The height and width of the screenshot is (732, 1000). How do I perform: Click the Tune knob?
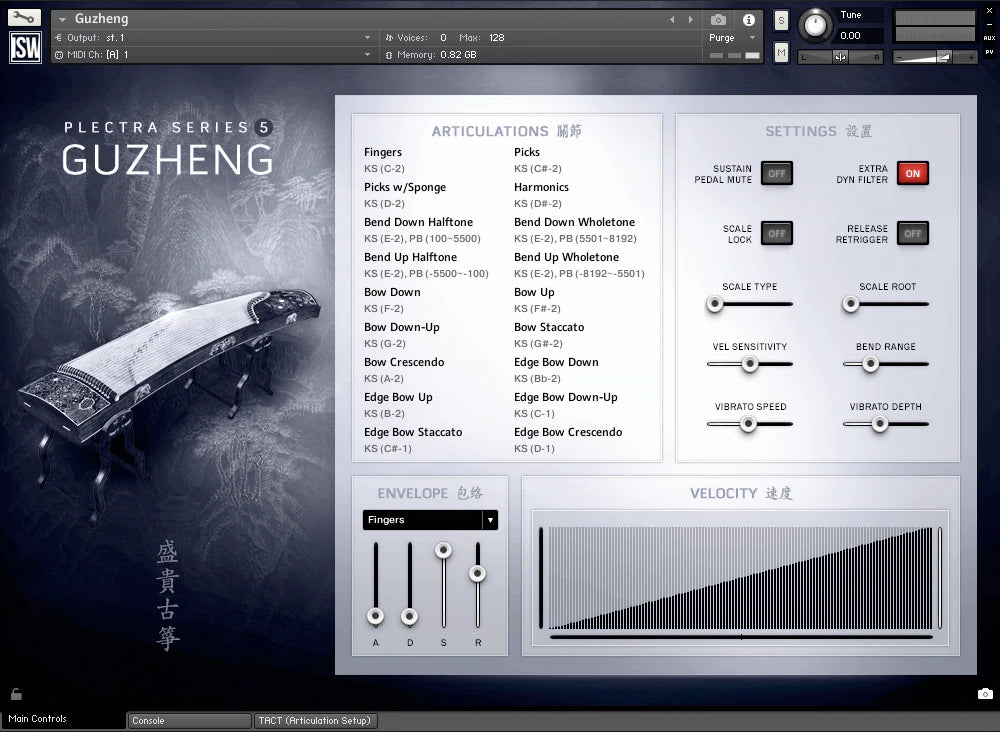[x=817, y=25]
